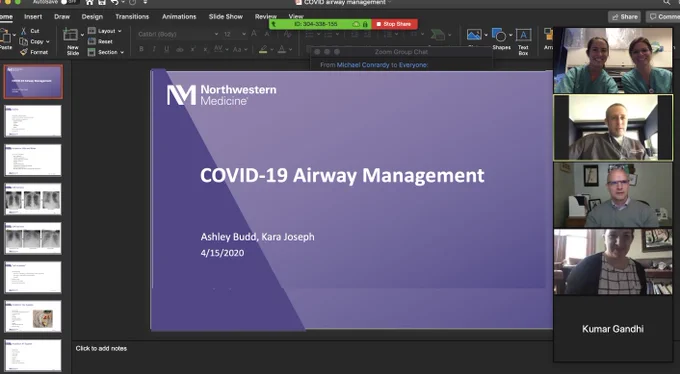This screenshot has height=374, width=680.
Task: Click Stop Share in the Zoom bar
Action: [394, 24]
